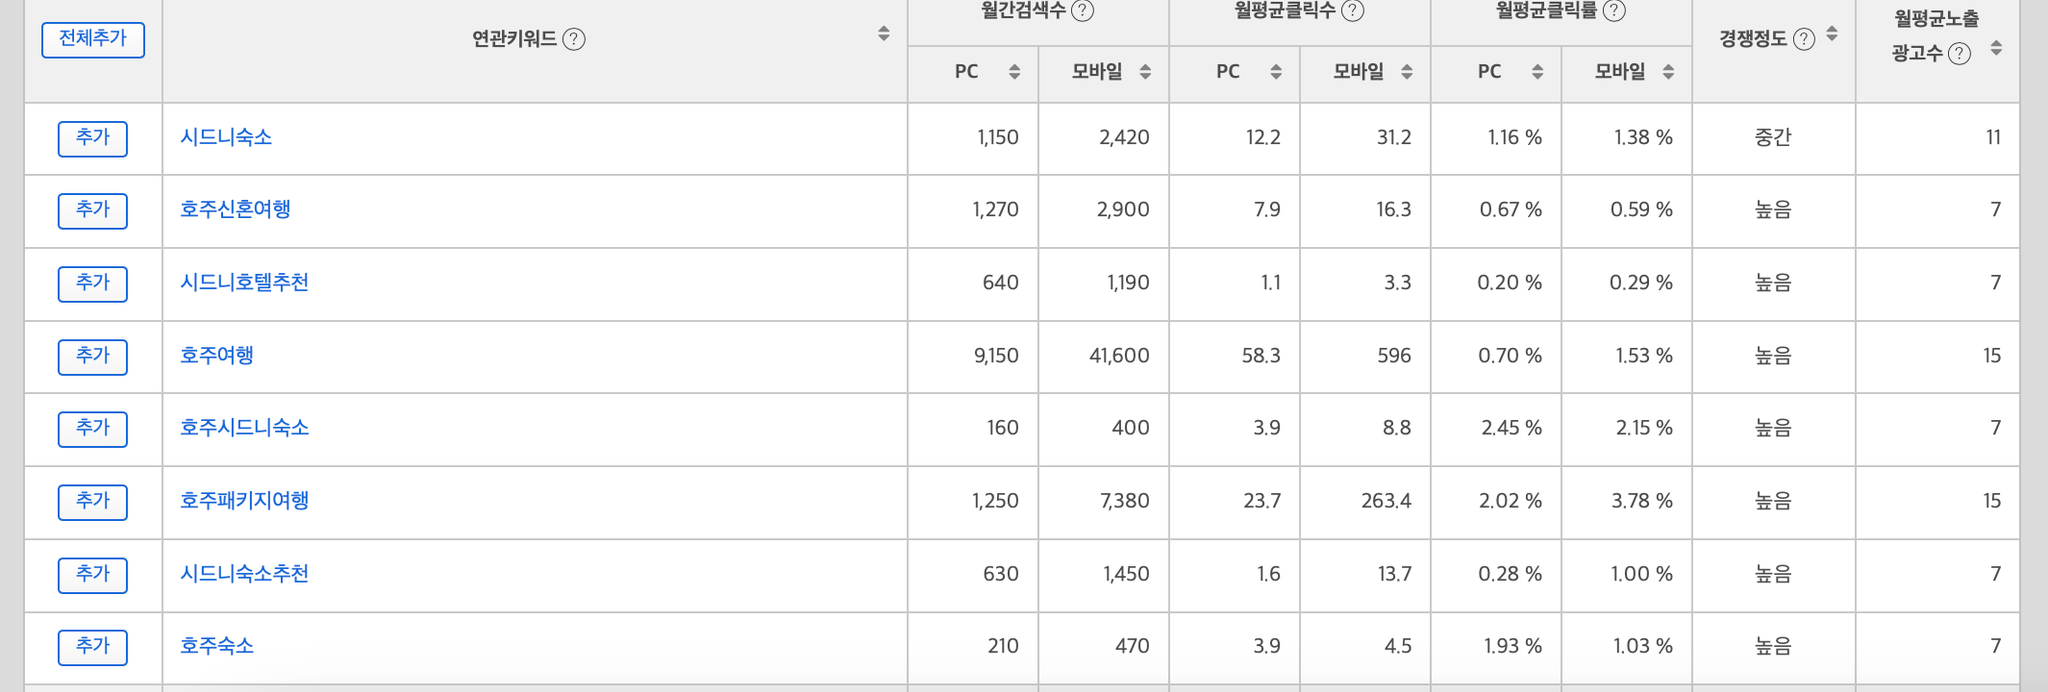Sort by 연관키워드 column arrows
This screenshot has height=692, width=2048.
(884, 34)
